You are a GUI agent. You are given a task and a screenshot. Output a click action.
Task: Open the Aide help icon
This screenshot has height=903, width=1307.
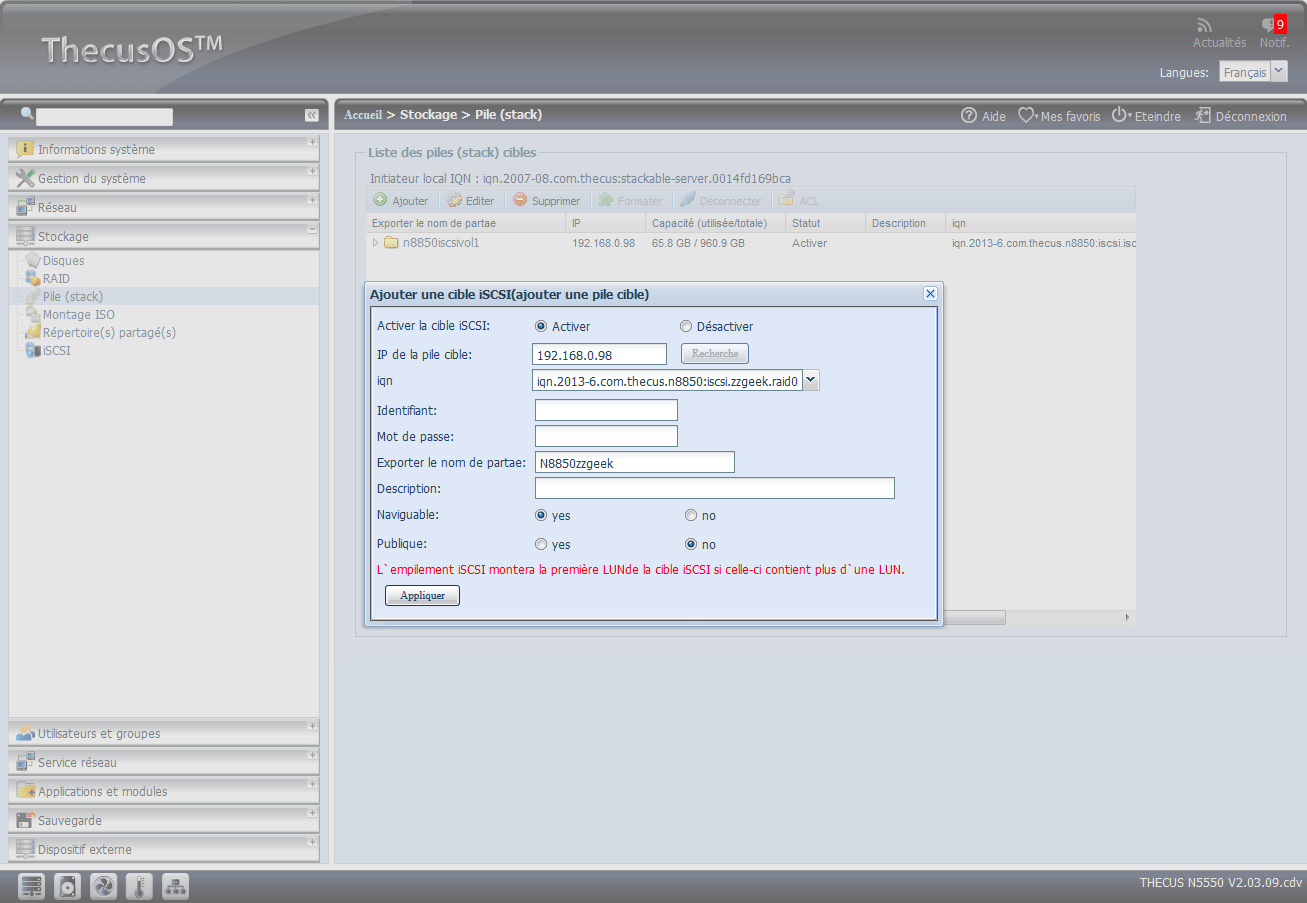968,115
